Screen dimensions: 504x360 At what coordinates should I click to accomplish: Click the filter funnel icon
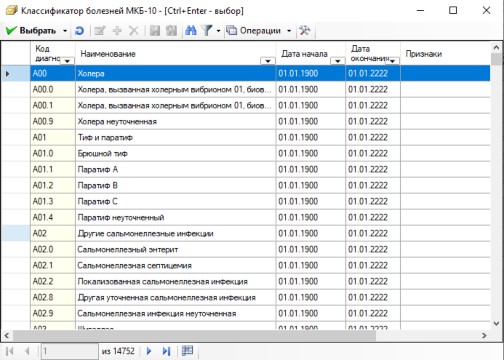[x=207, y=31]
